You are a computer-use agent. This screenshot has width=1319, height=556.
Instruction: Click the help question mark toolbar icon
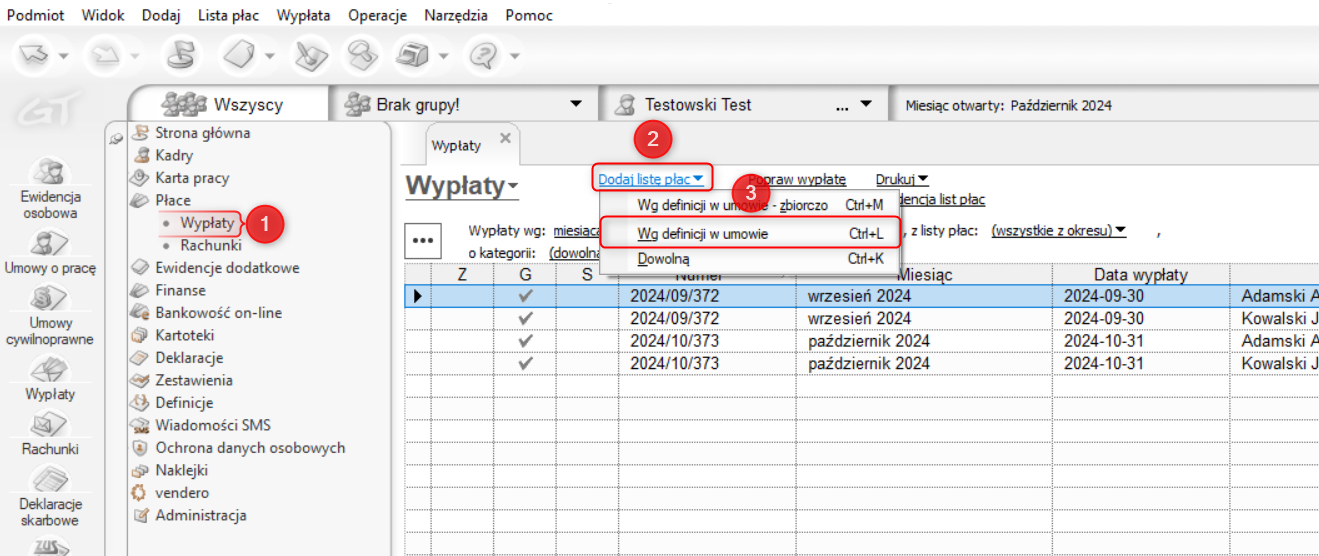point(484,55)
